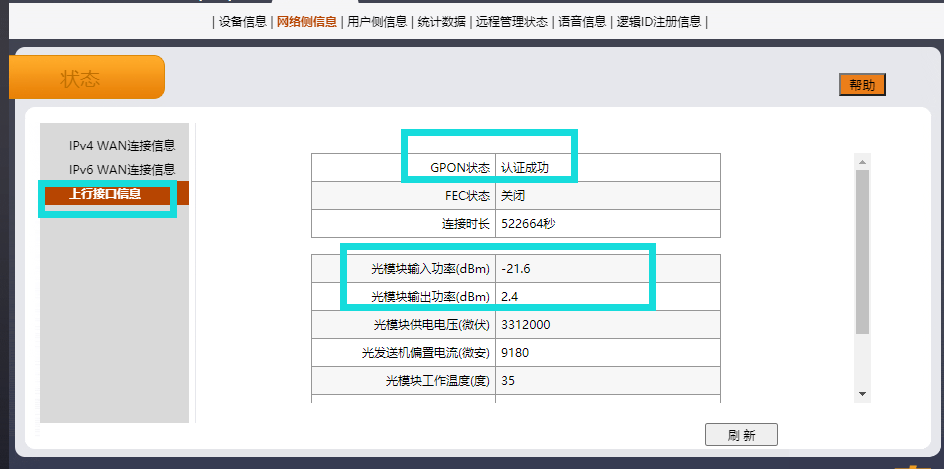944x469 pixels.
Task: Open the 设备信息 tab
Action: pos(243,22)
